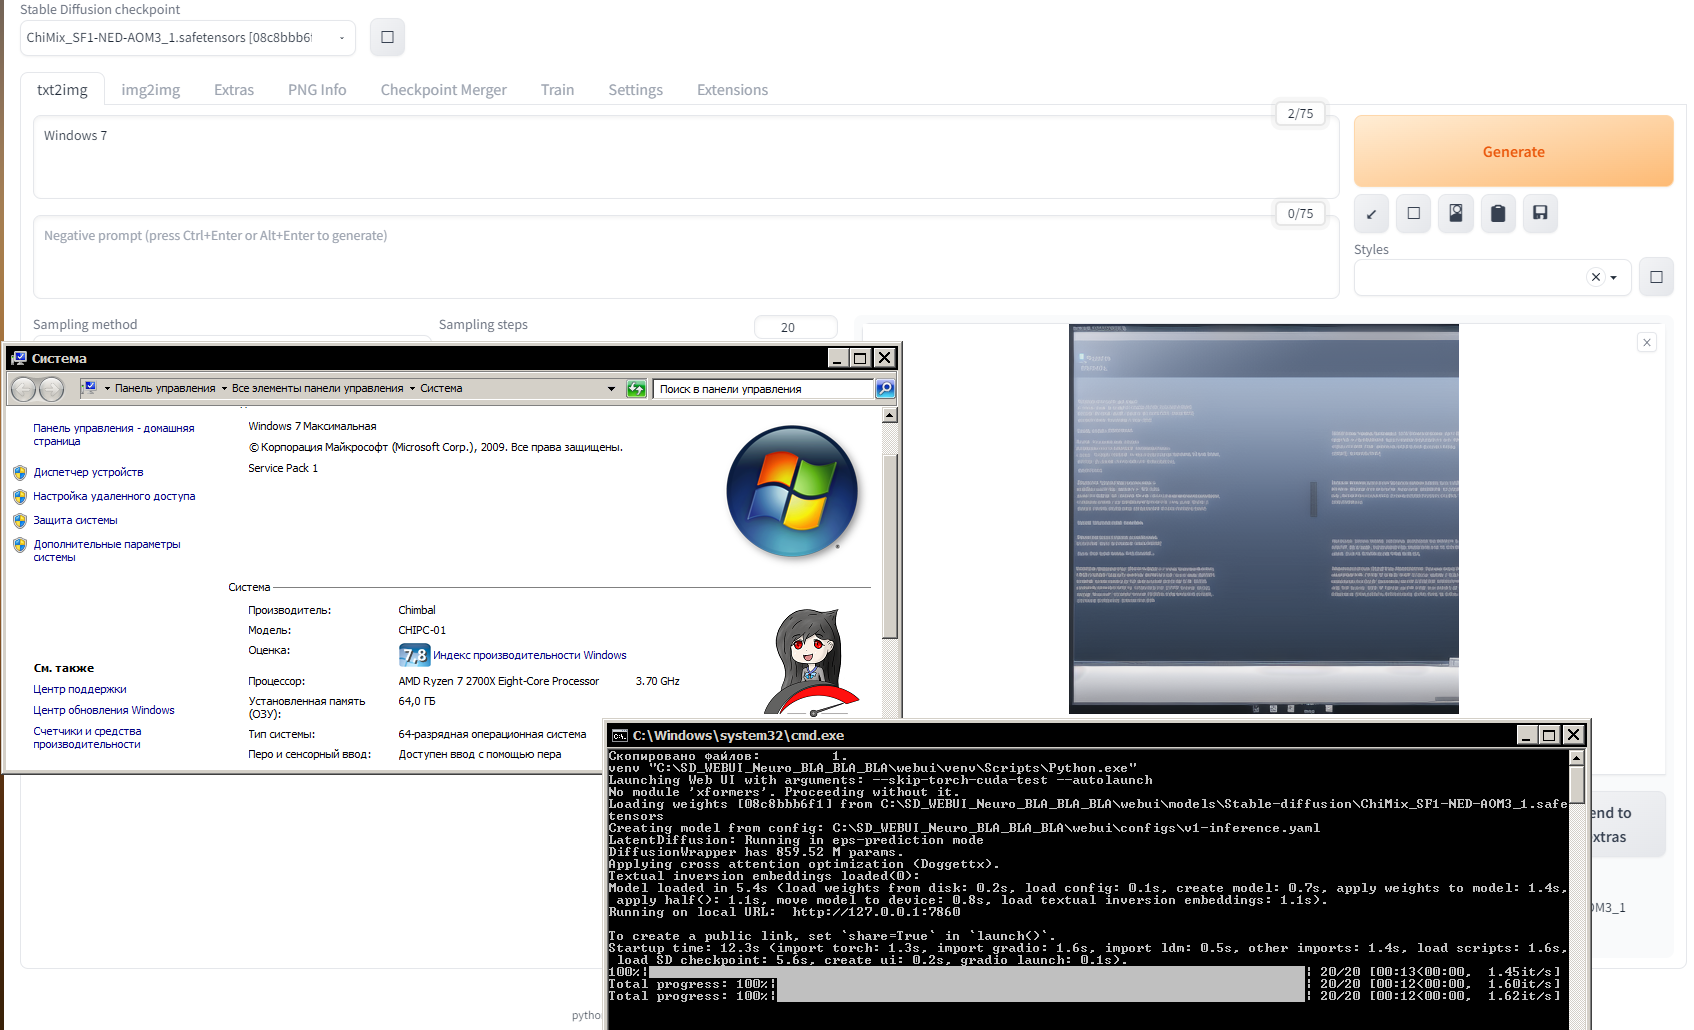The width and height of the screenshot is (1694, 1030).
Task: Click the orange Generate button
Action: click(x=1513, y=151)
